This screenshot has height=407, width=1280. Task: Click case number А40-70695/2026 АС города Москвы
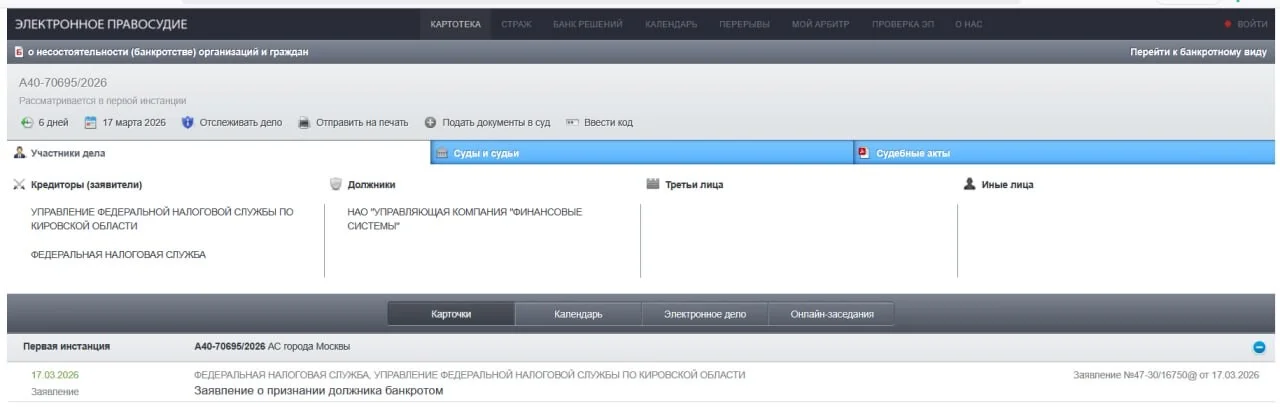pyautogui.click(x=272, y=347)
